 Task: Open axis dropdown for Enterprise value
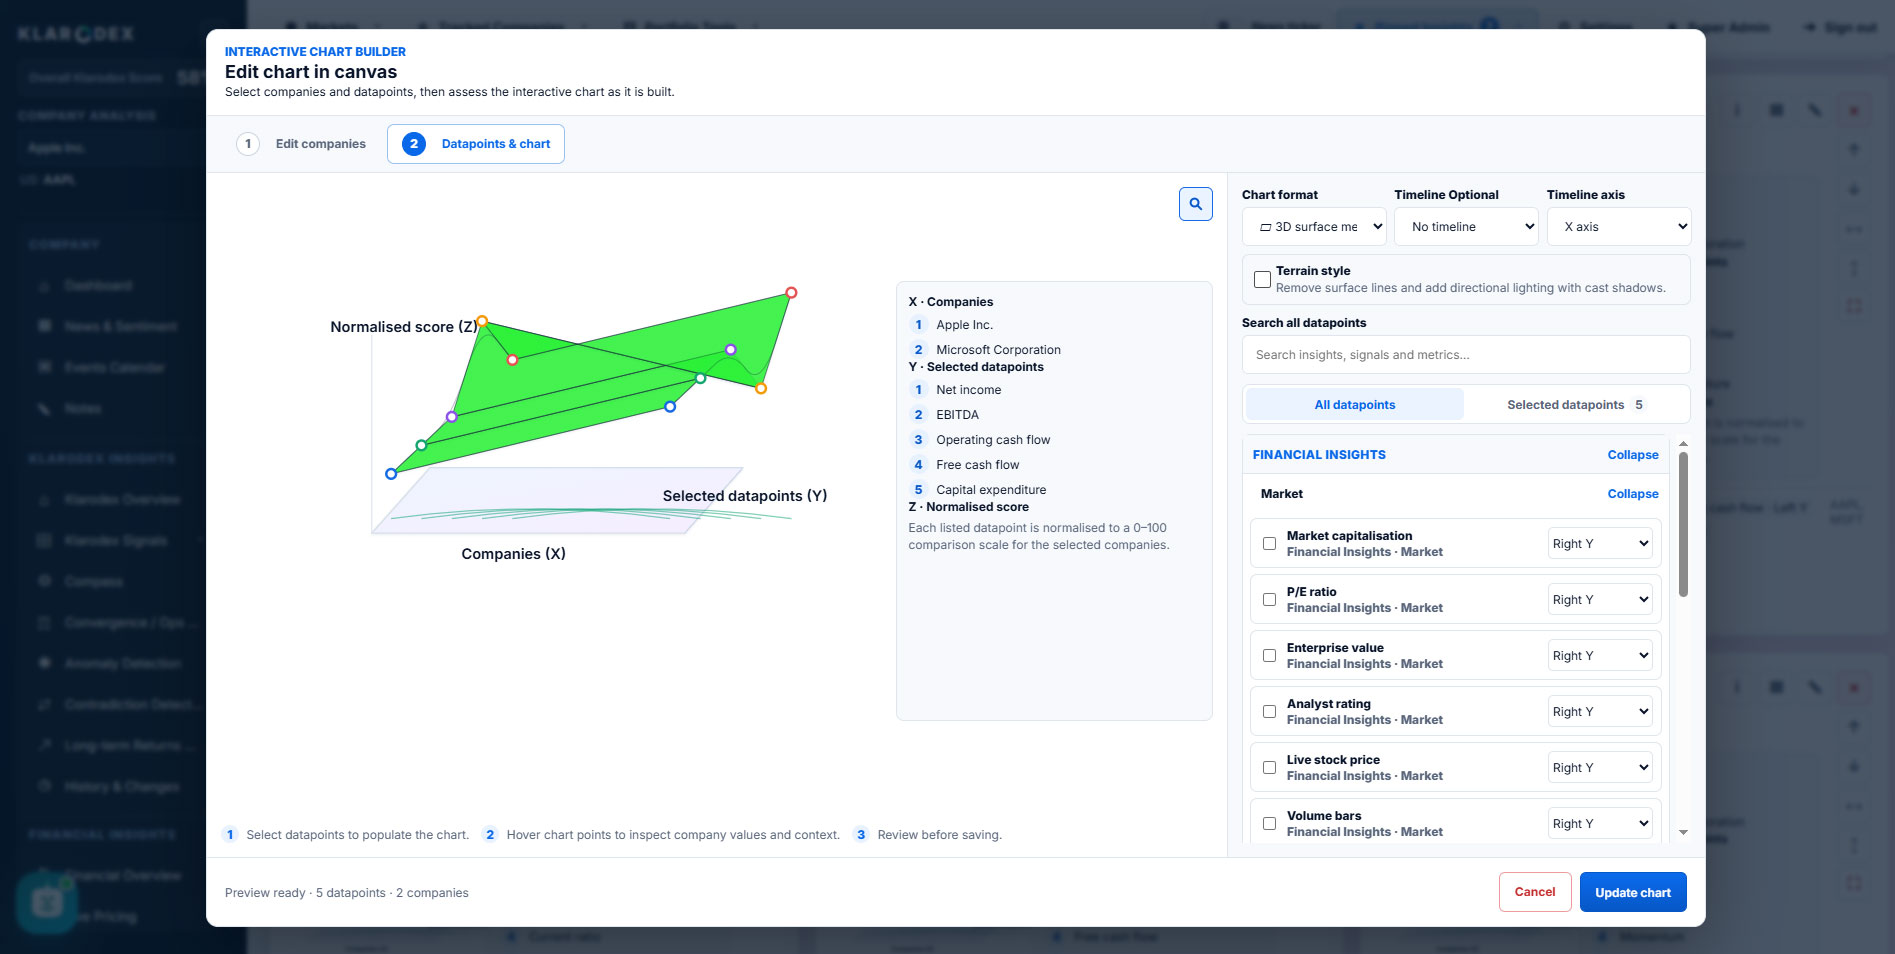1599,656
